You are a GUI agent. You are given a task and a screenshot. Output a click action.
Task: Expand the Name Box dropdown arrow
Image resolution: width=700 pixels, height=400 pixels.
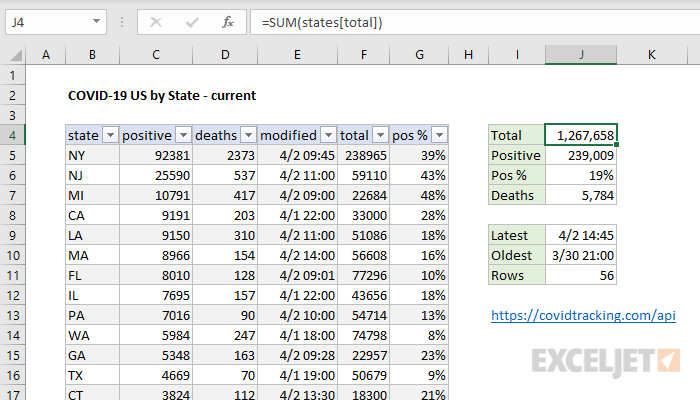(96, 21)
